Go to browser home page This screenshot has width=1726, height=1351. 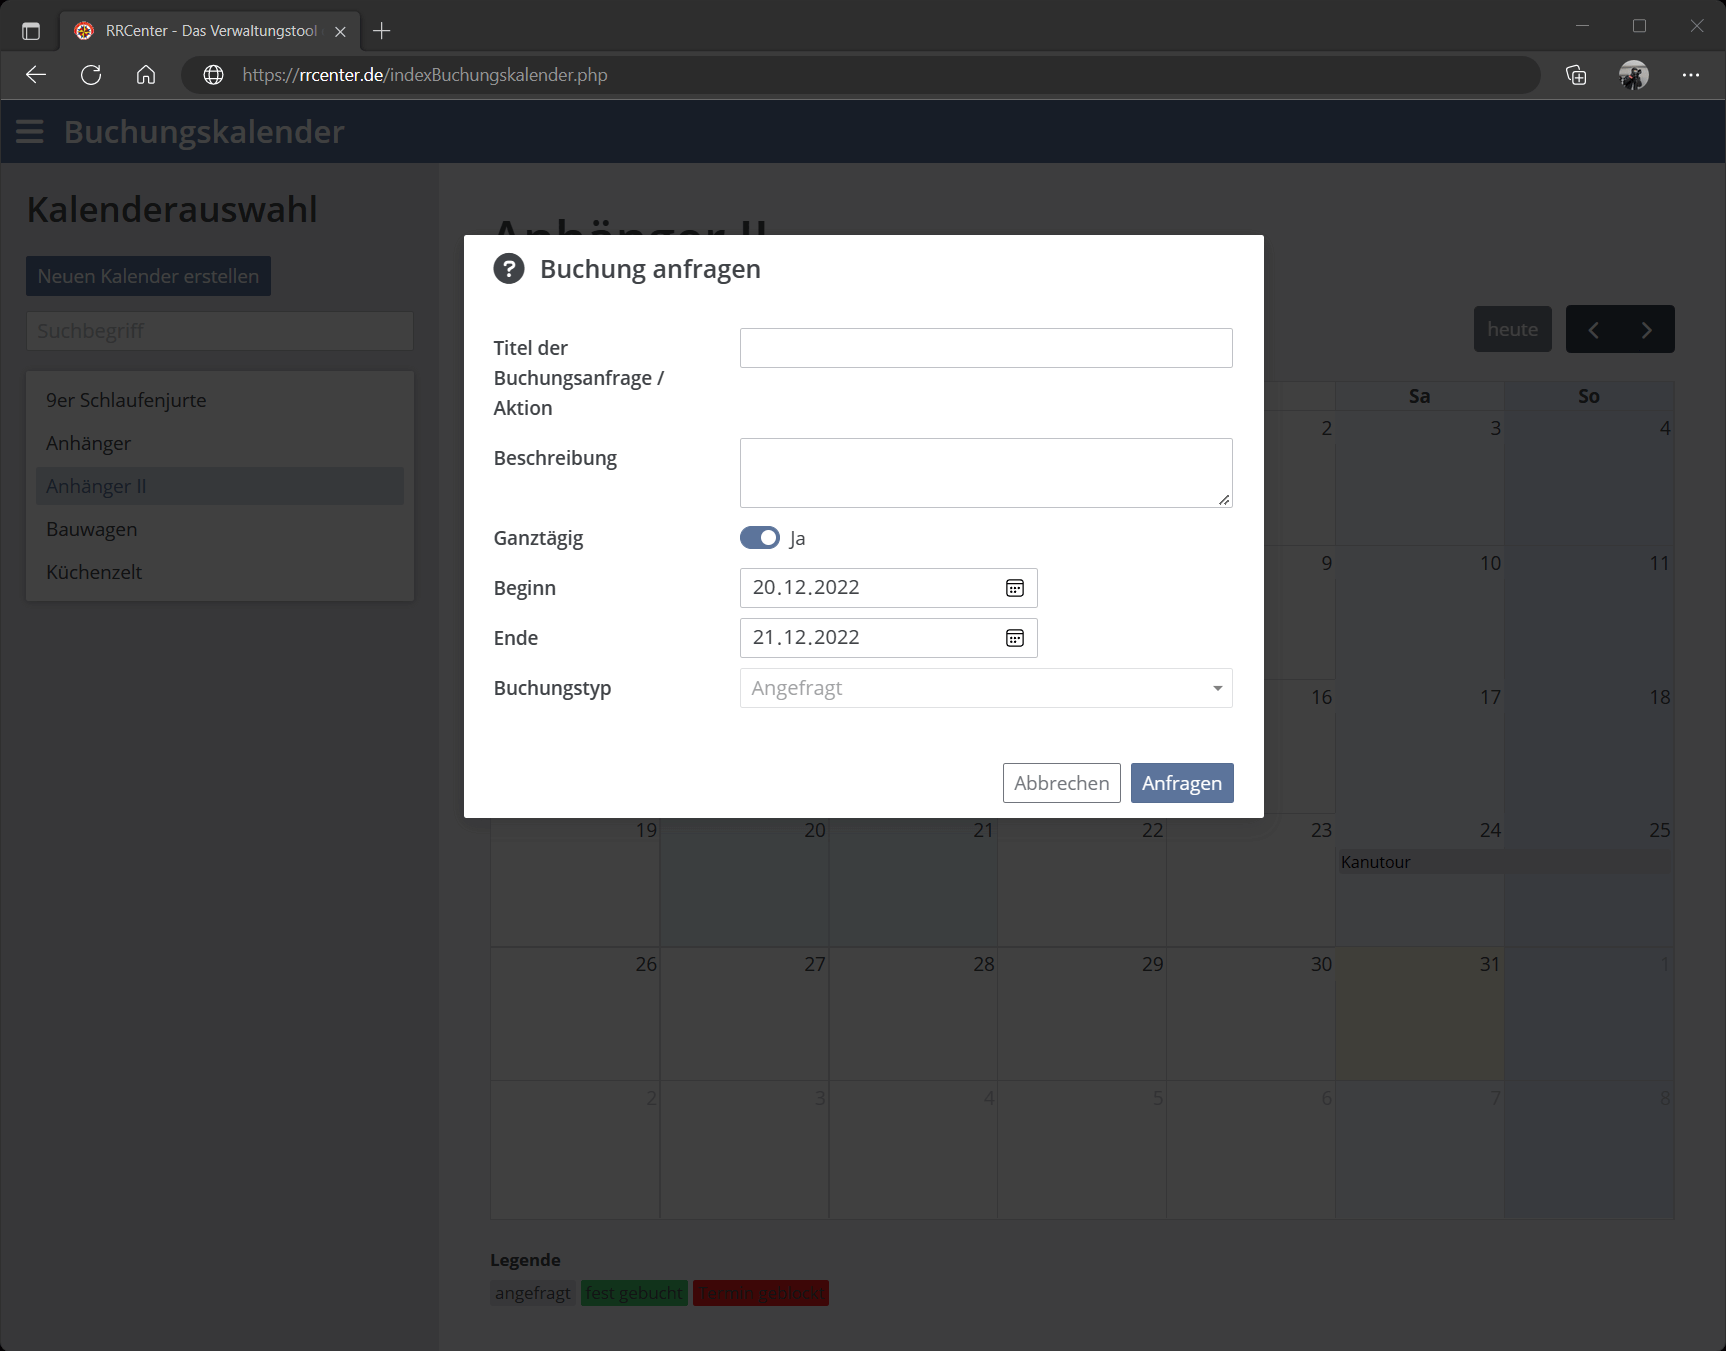pos(146,75)
